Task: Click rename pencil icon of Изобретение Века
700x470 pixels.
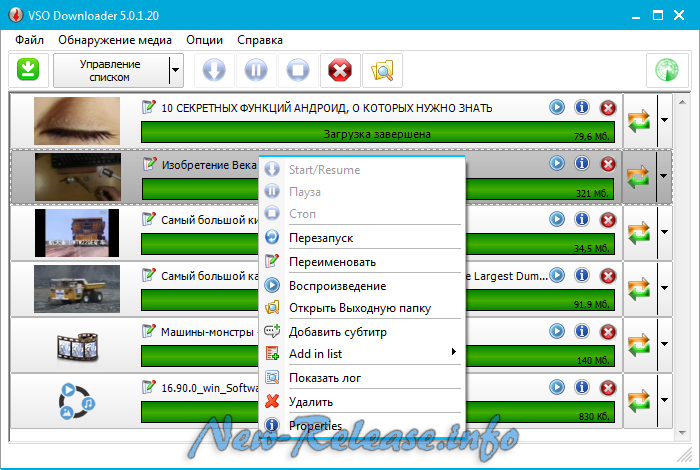Action: 149,164
